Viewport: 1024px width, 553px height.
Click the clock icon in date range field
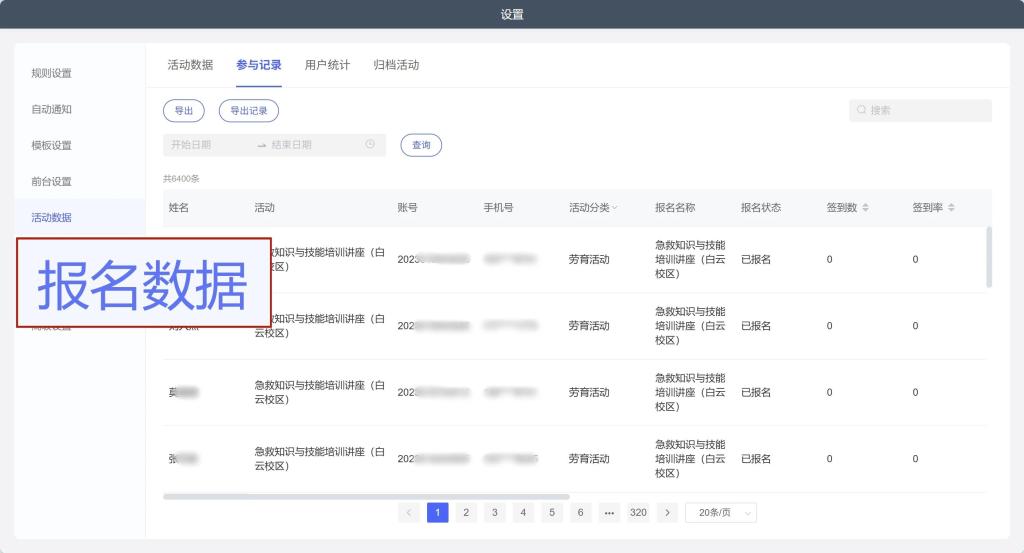[x=370, y=145]
